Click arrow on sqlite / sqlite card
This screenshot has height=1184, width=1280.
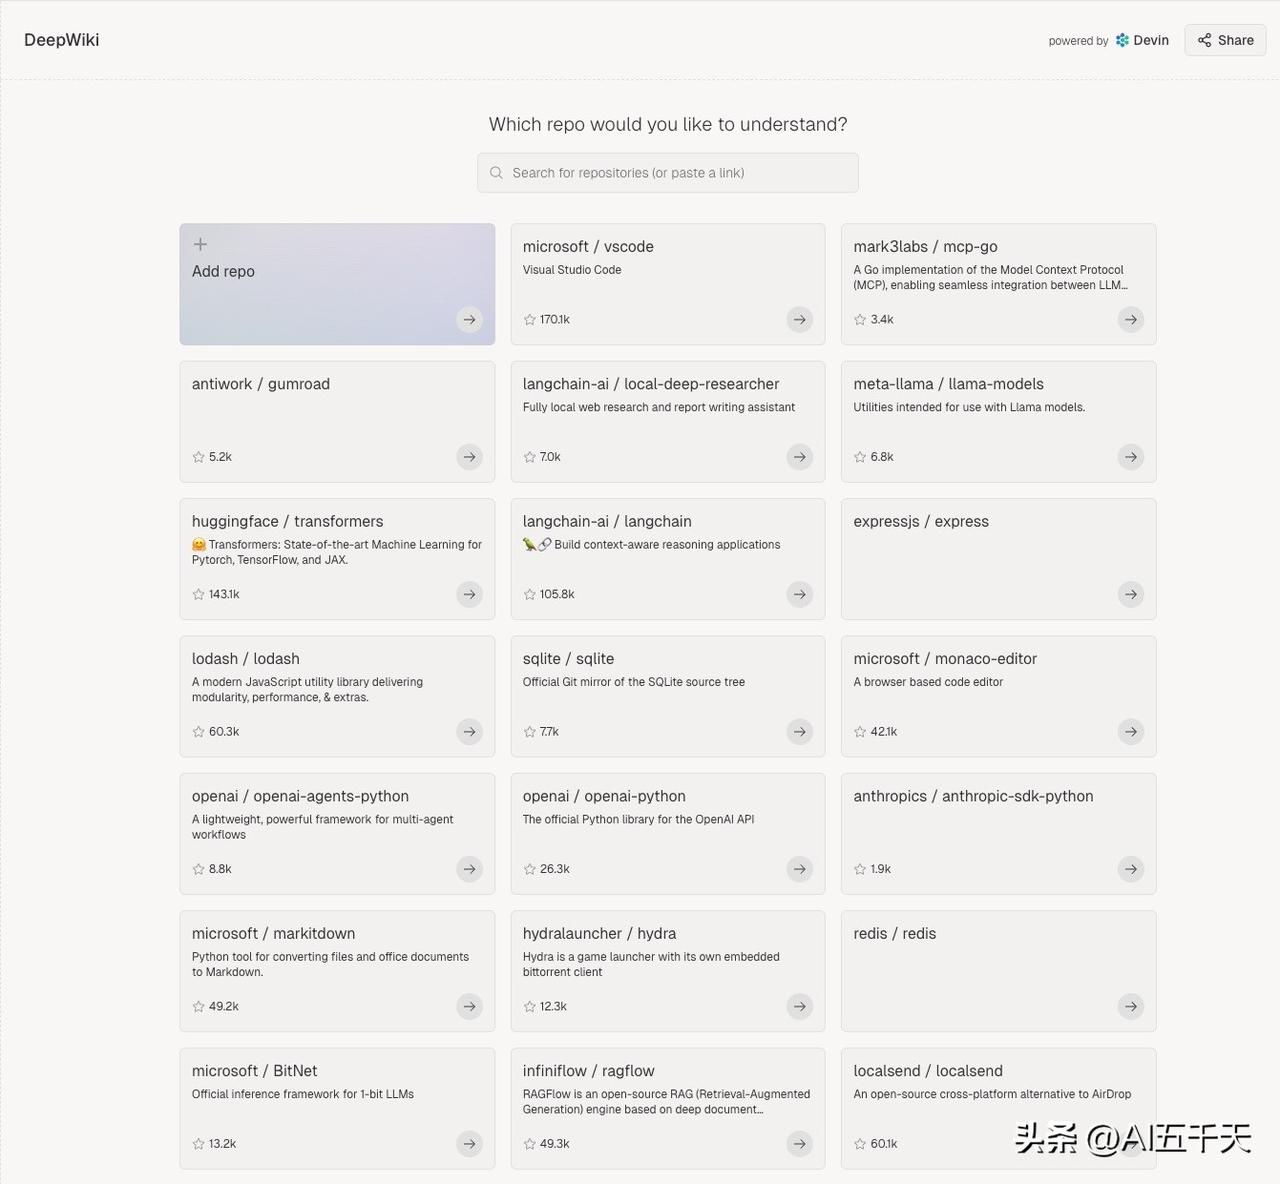799,732
